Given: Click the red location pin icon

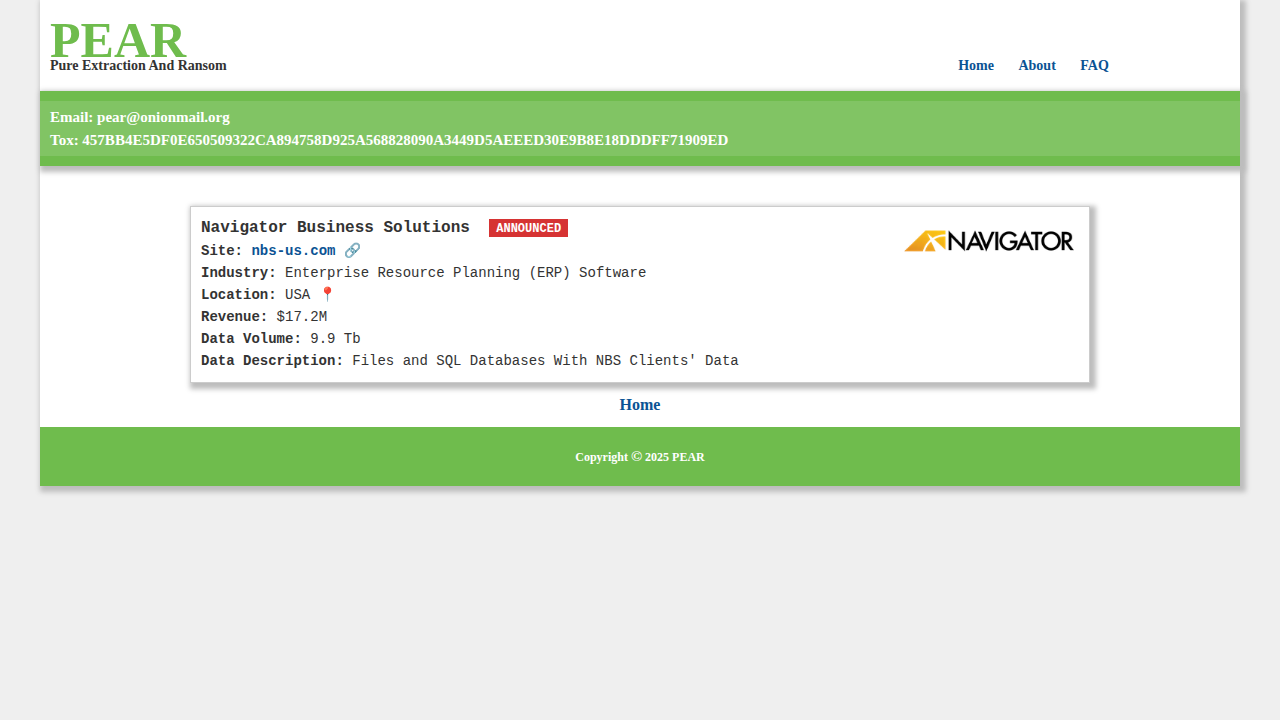Looking at the screenshot, I should 327,295.
